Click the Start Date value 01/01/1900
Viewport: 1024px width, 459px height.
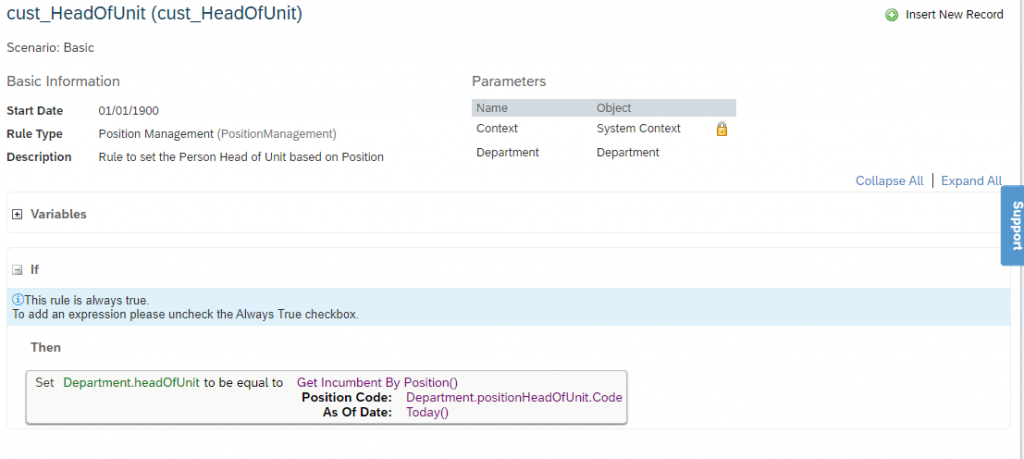click(x=129, y=111)
